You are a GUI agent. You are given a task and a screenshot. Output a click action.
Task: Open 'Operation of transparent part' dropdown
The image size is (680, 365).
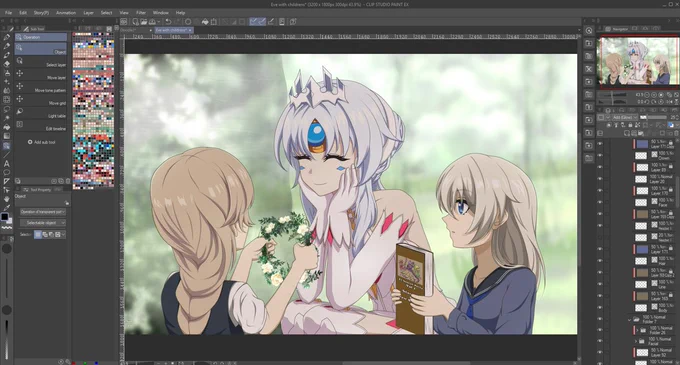coord(43,212)
